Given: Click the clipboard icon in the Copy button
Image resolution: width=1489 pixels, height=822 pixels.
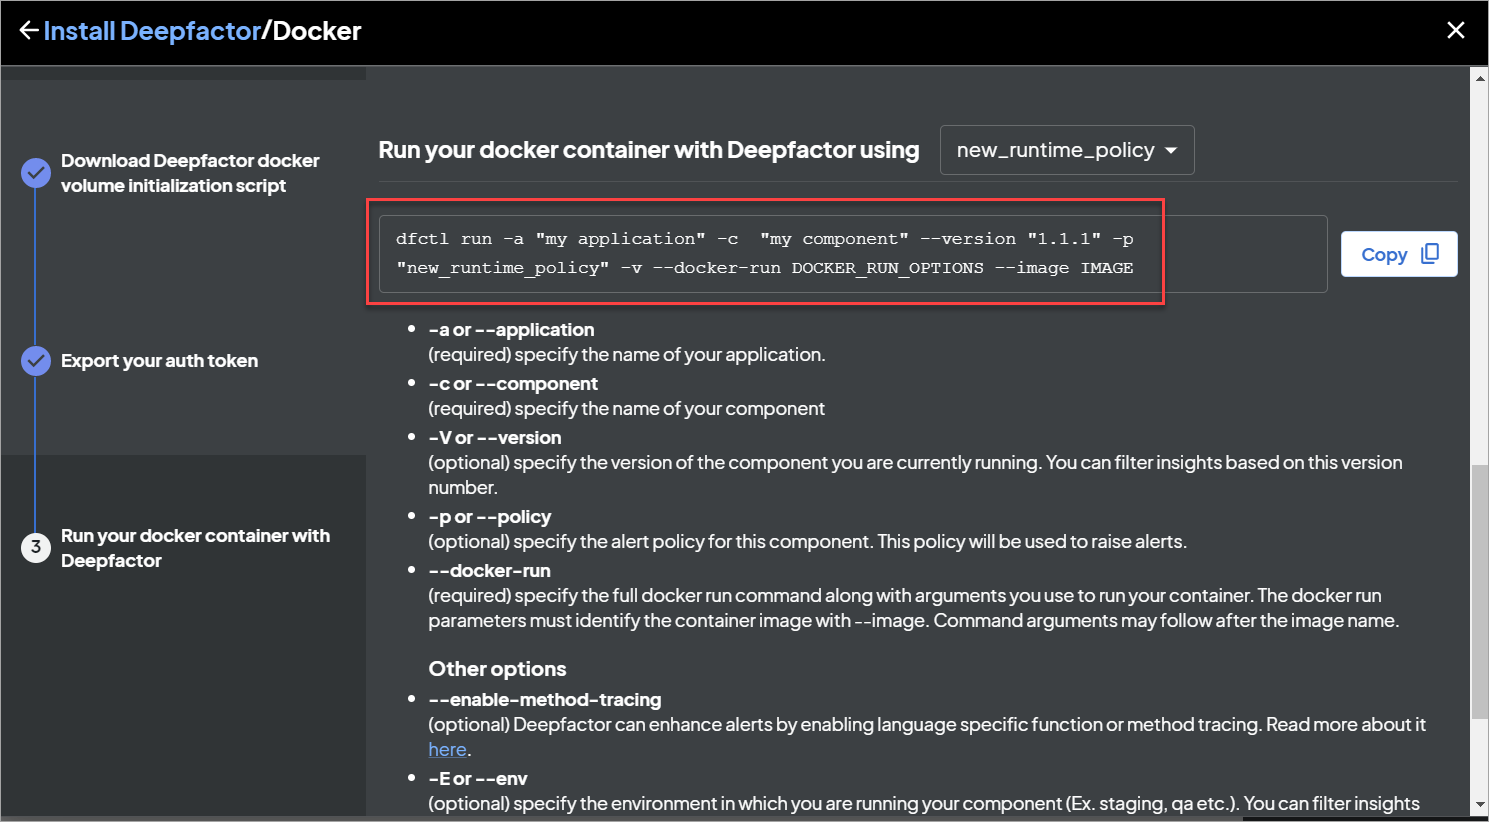Looking at the screenshot, I should tap(1430, 254).
